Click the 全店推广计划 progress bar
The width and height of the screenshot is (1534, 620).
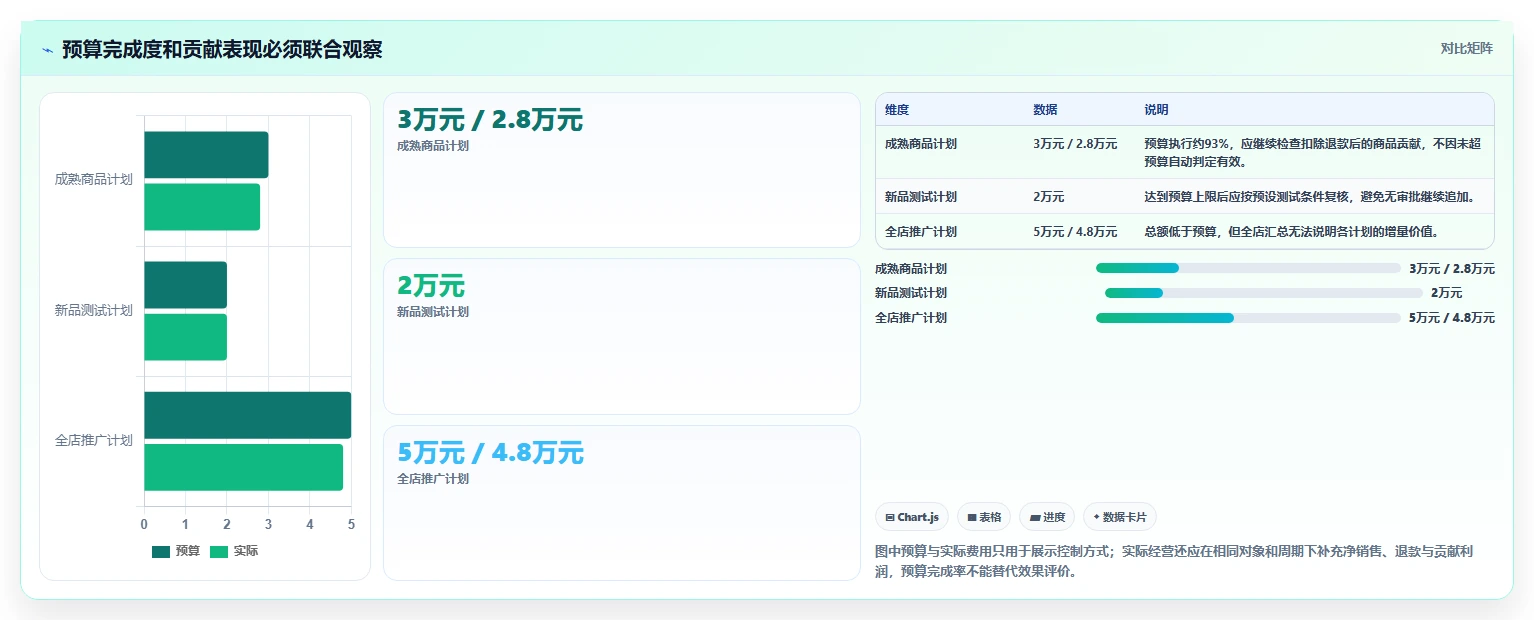pos(1248,318)
